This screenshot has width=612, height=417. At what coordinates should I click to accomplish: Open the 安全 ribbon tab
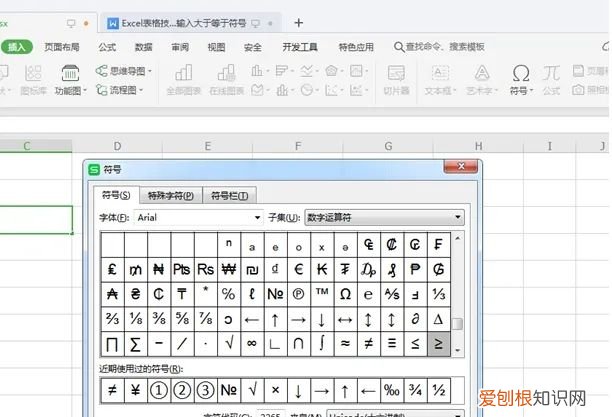coord(253,47)
